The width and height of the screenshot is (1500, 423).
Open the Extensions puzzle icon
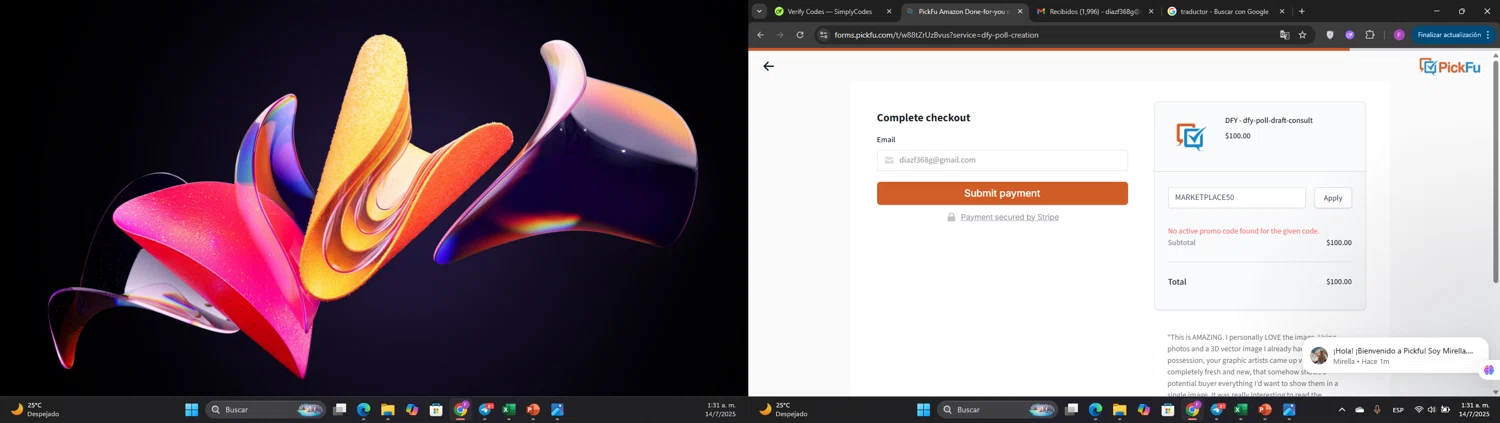tap(1370, 35)
